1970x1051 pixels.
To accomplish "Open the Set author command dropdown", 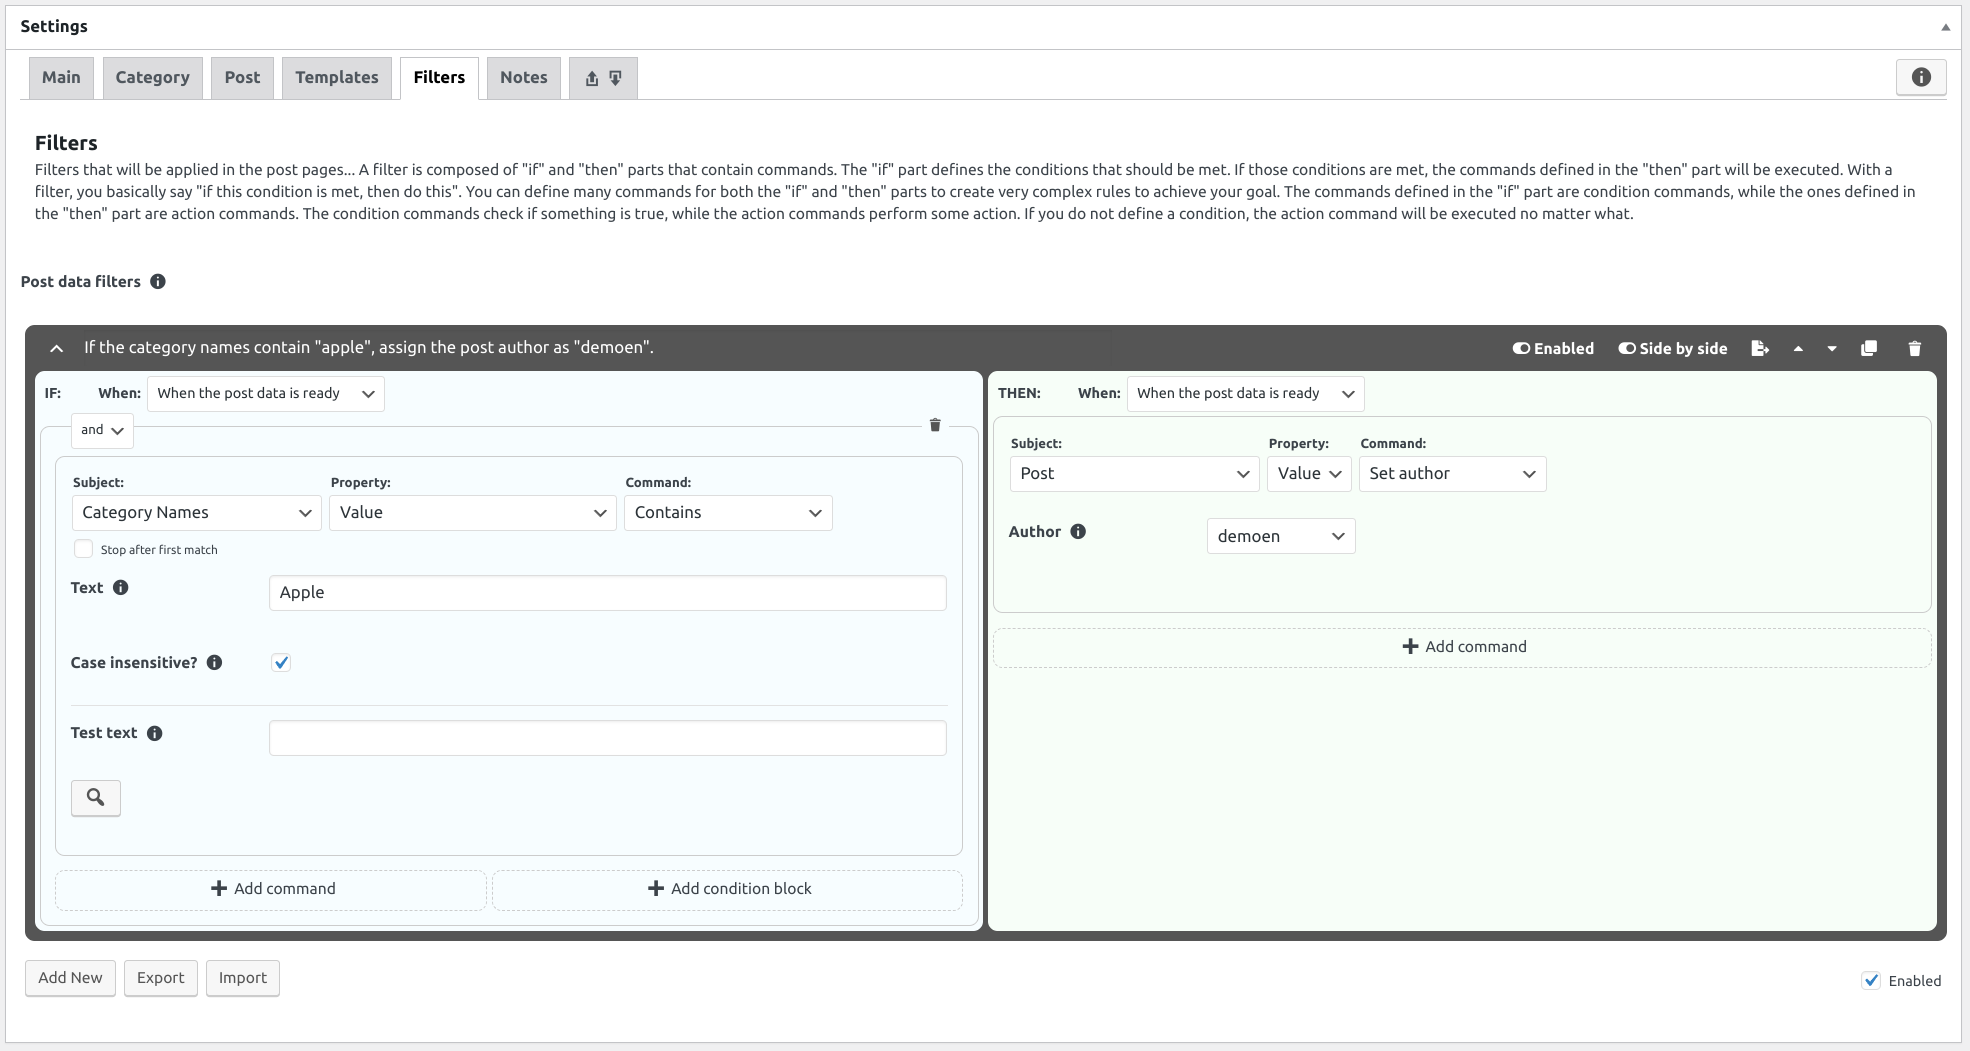I will [1452, 474].
